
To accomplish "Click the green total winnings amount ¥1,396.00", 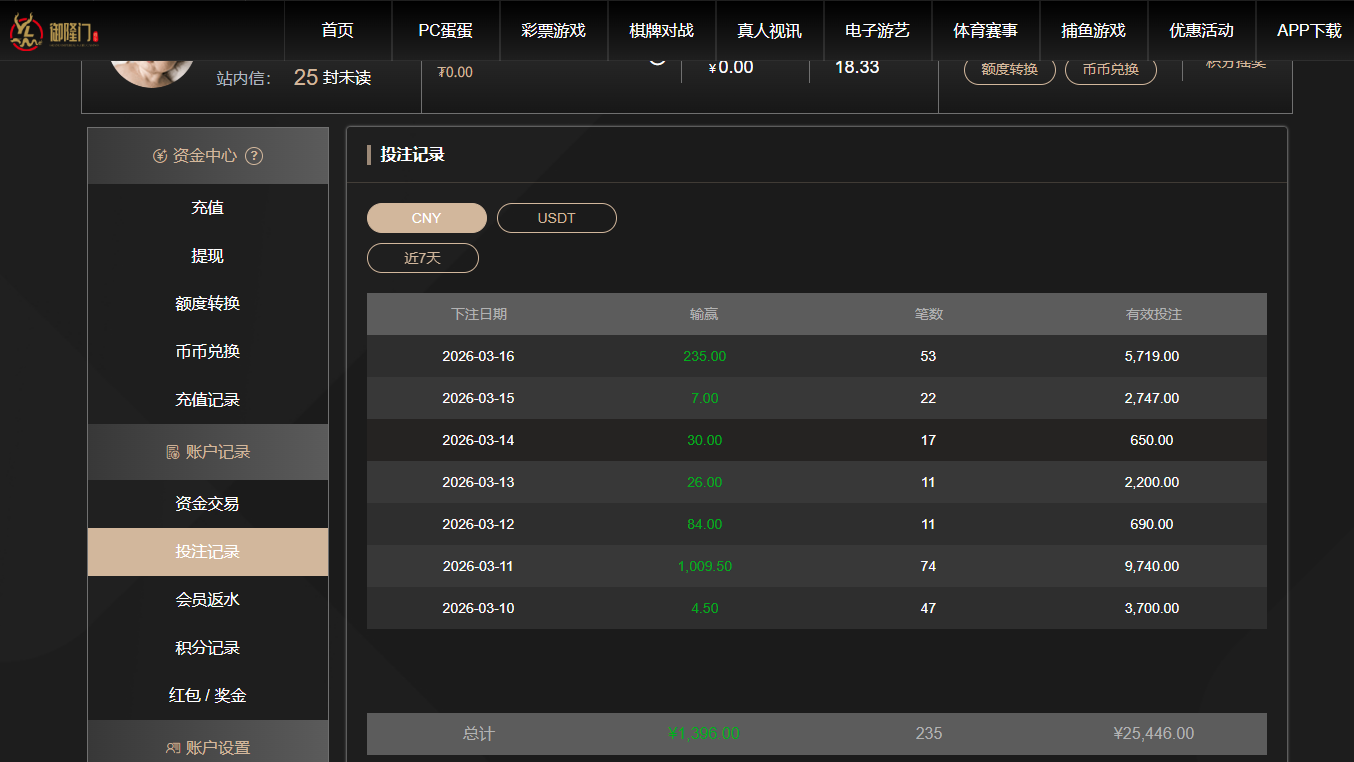I will [703, 733].
